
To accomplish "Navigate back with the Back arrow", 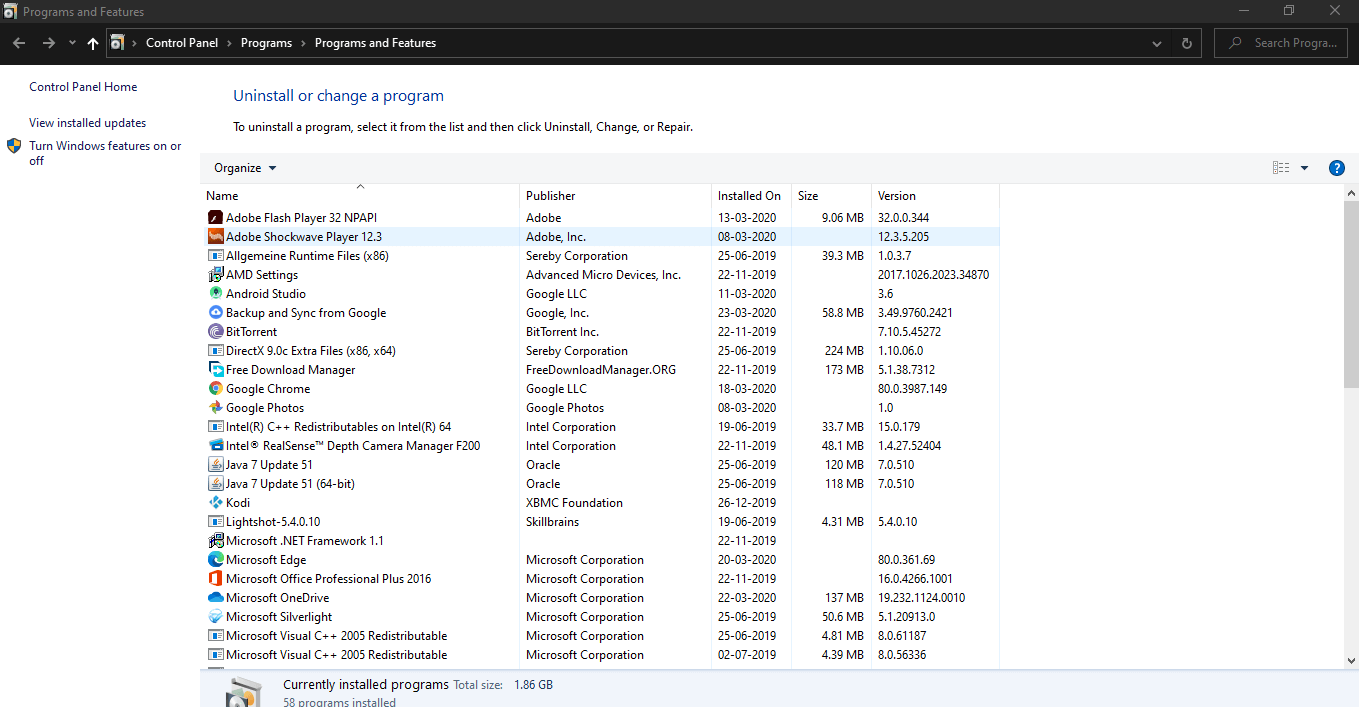I will [x=19, y=43].
